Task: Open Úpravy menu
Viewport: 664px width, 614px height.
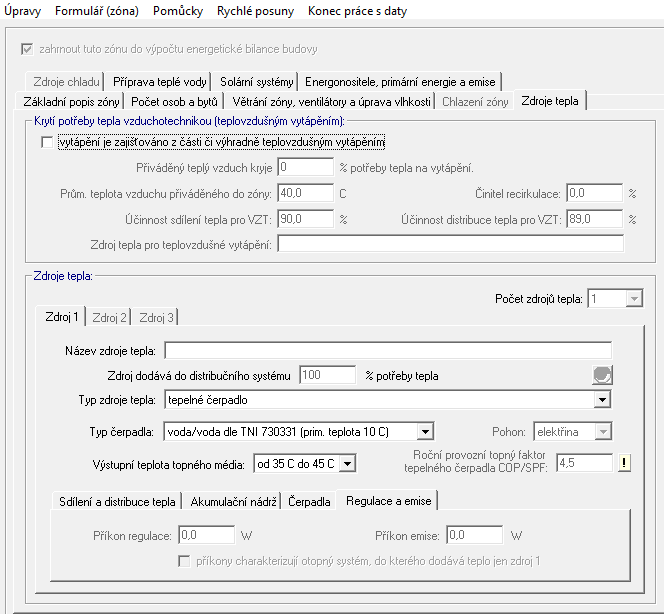Action: coord(22,11)
